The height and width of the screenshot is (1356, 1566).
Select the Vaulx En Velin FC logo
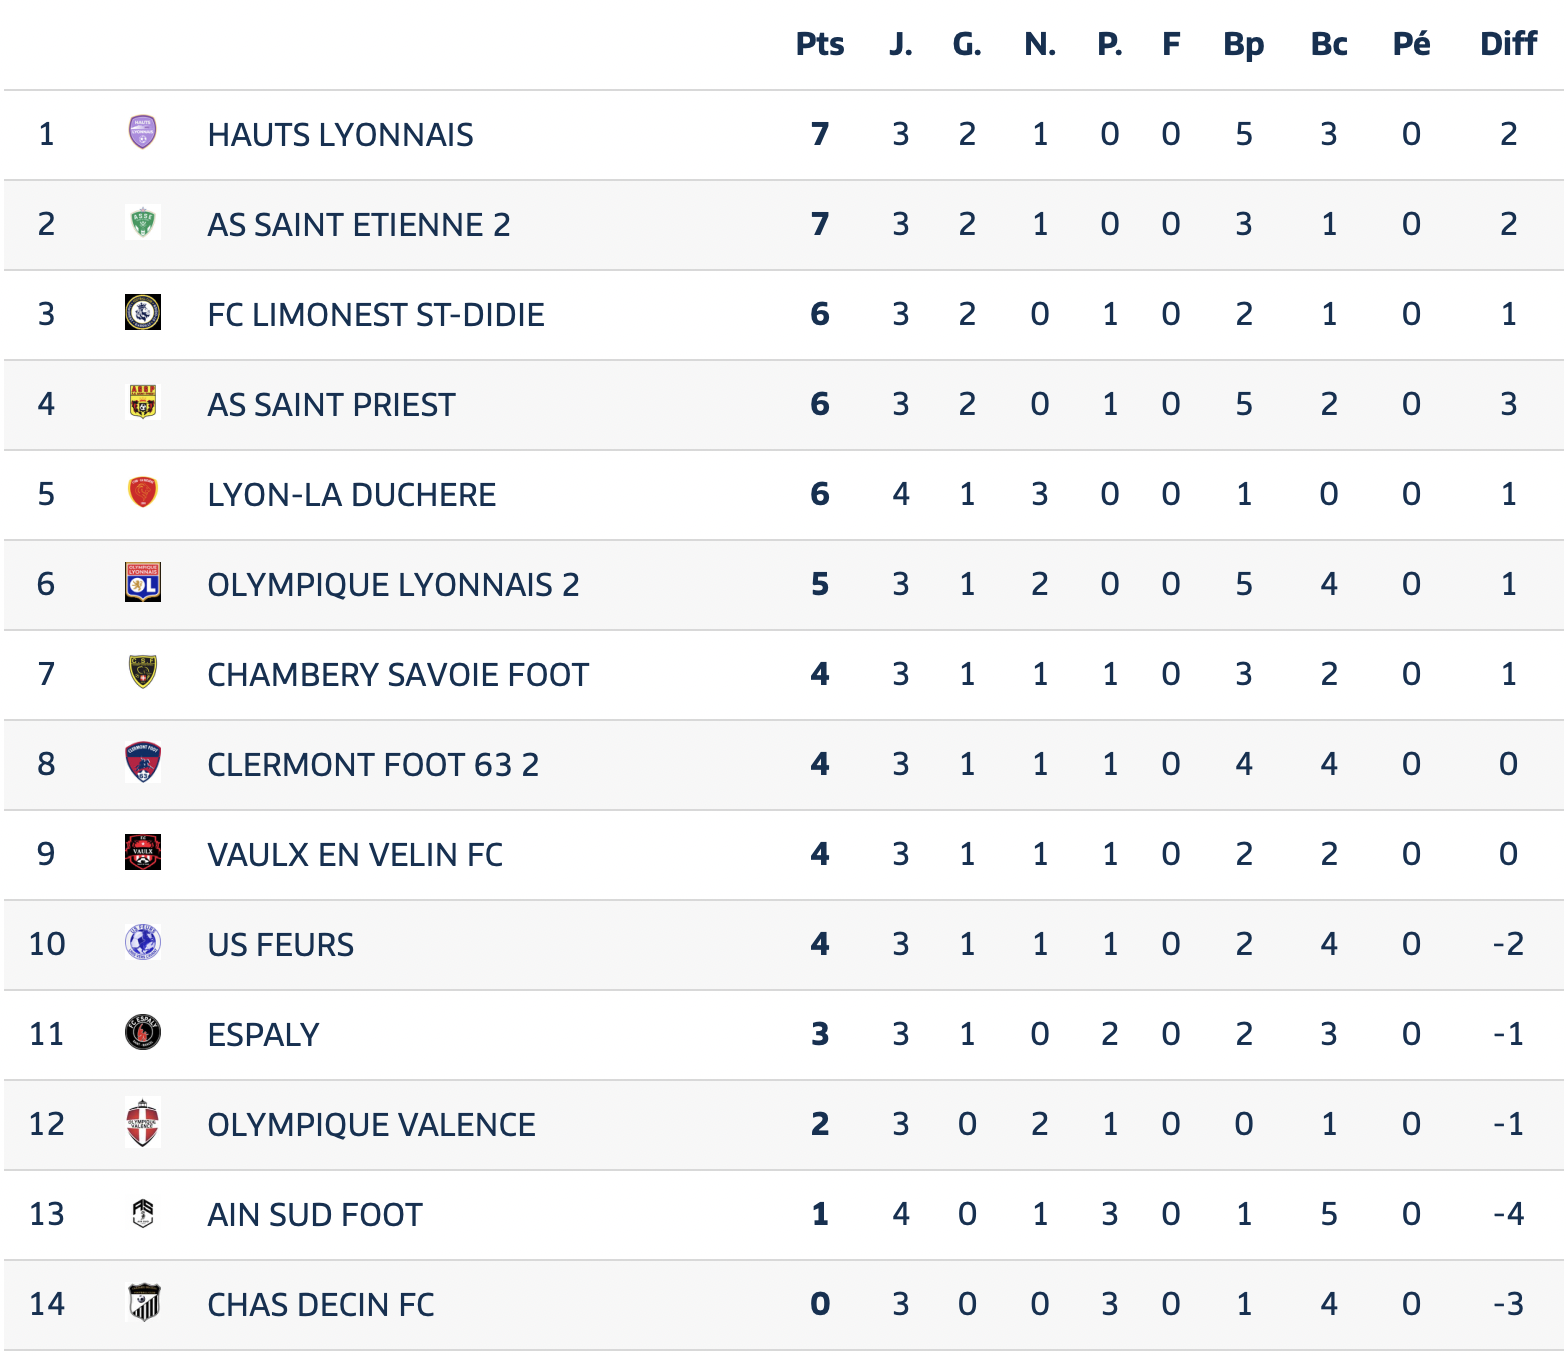(x=143, y=853)
